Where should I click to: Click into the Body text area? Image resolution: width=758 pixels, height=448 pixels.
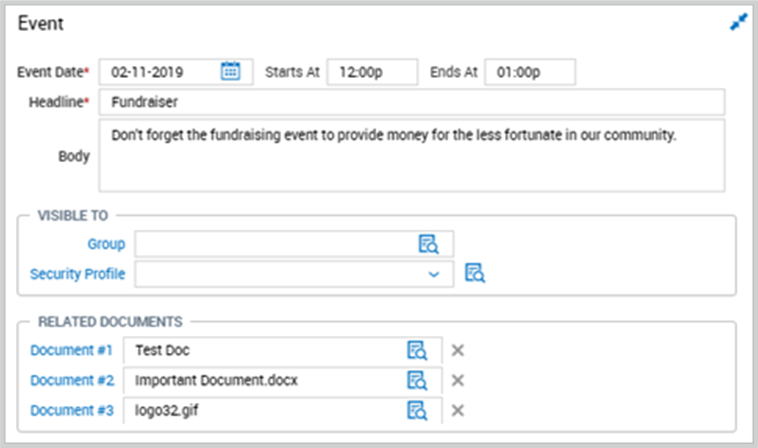point(412,156)
